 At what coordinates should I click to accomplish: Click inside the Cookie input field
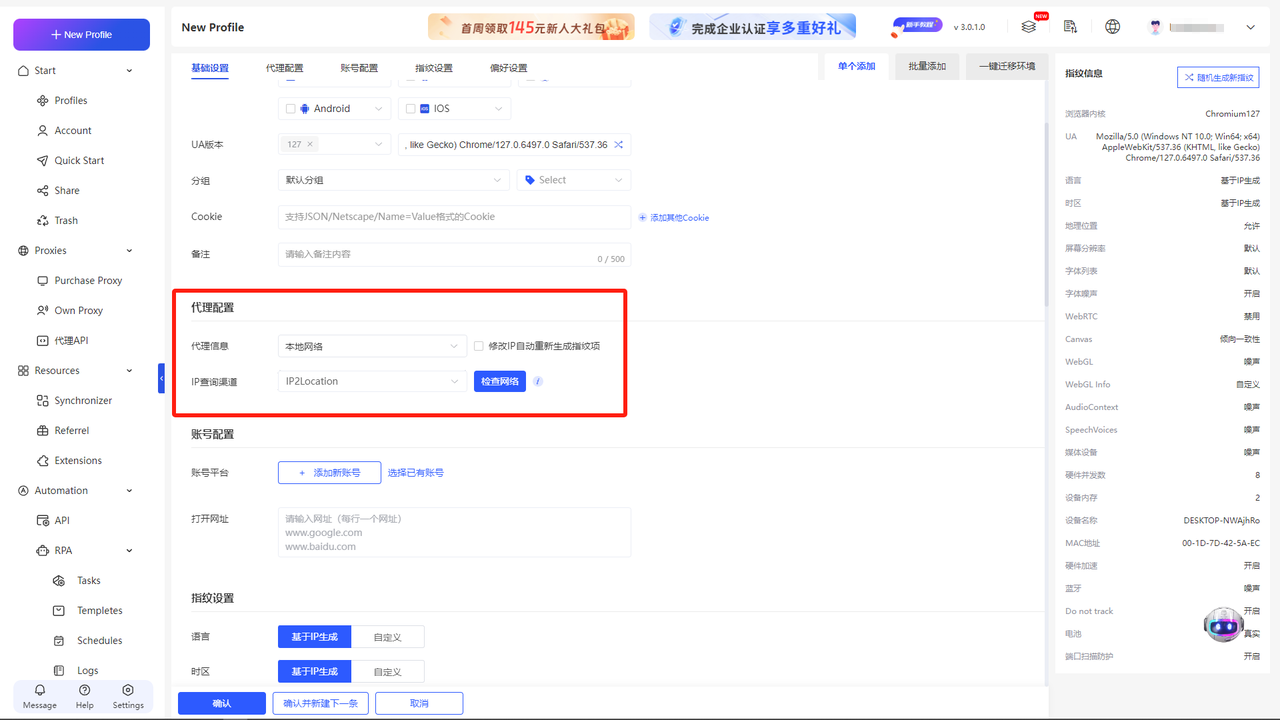[455, 216]
